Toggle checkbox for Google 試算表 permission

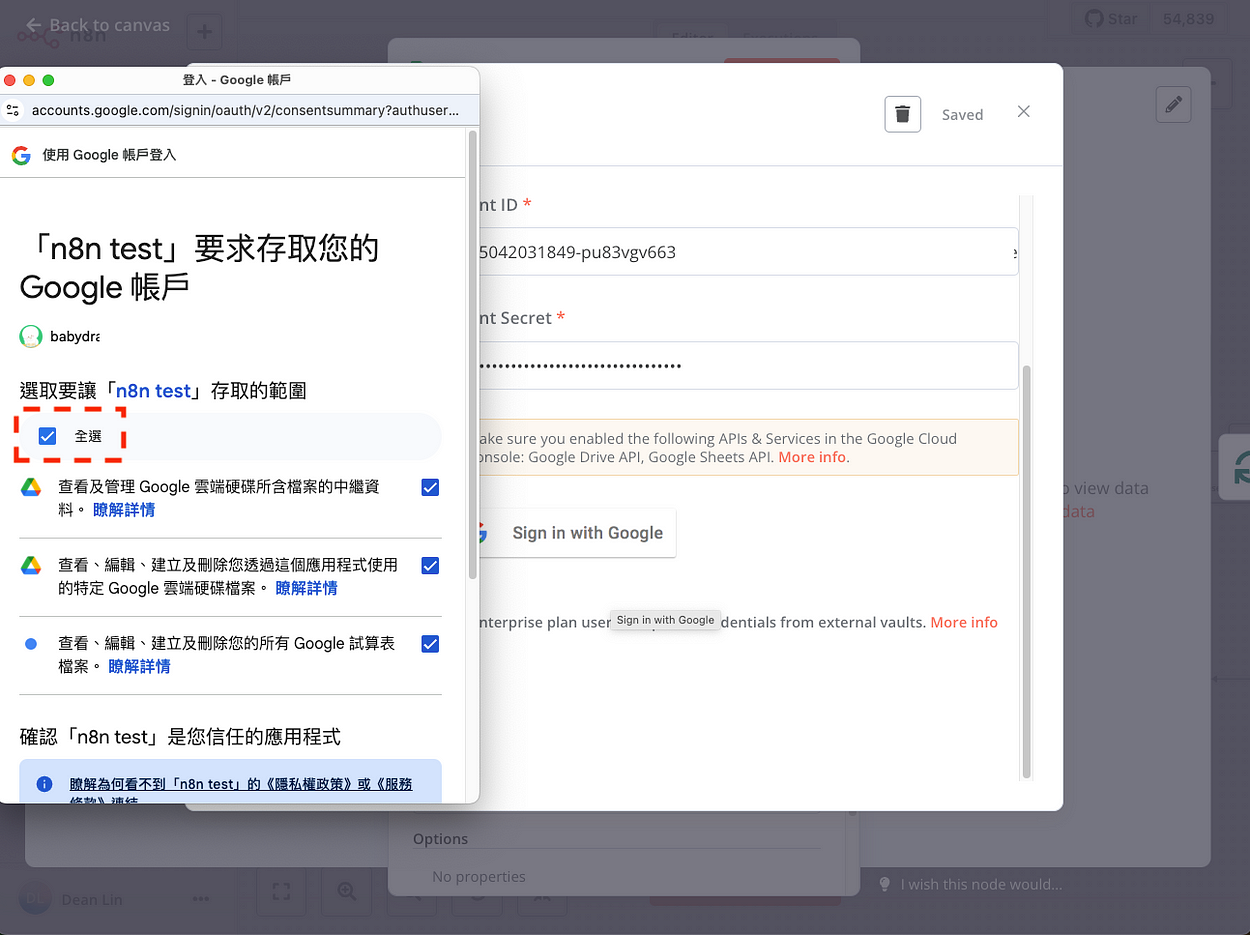click(430, 644)
